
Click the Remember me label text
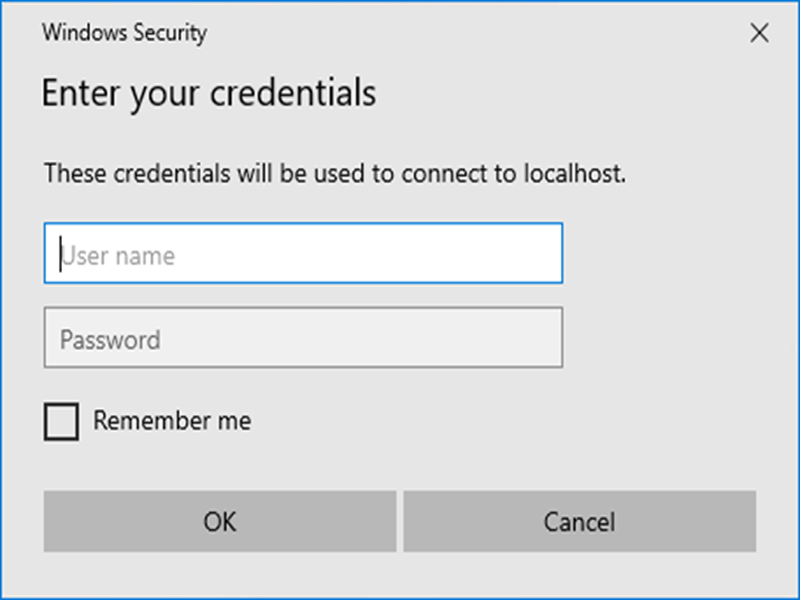[x=172, y=421]
